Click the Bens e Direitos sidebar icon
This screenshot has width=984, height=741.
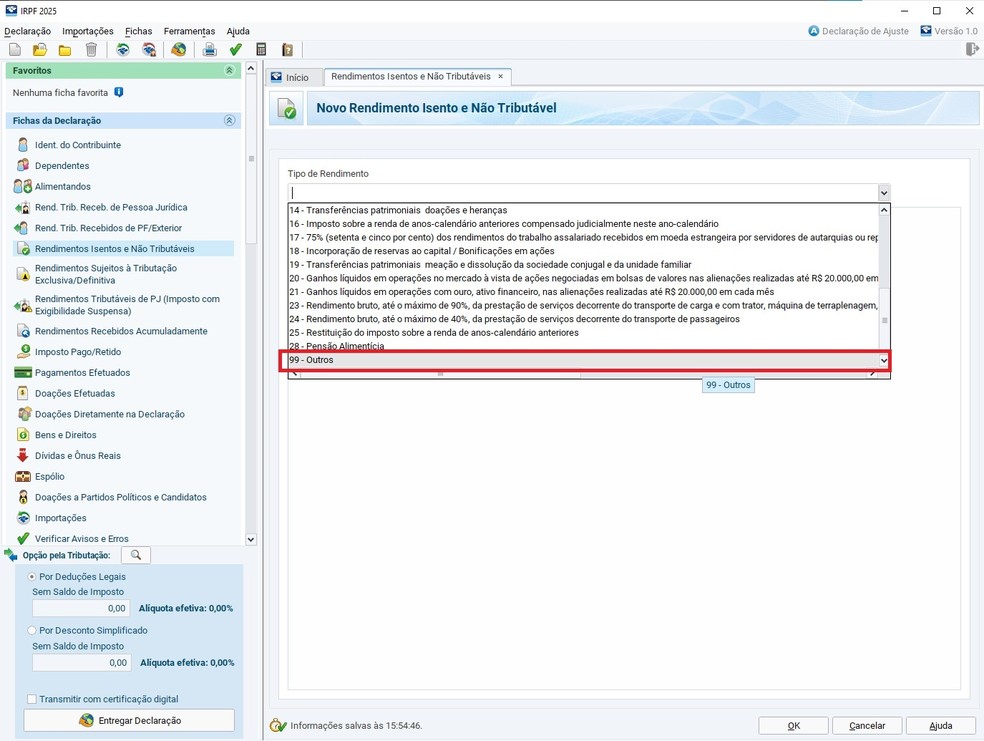(x=23, y=435)
